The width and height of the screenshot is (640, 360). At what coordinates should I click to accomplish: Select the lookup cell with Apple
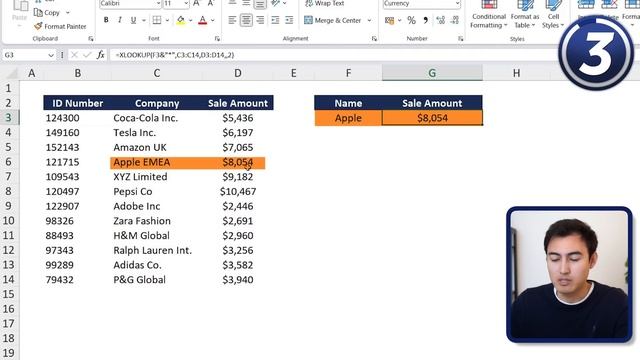point(348,118)
